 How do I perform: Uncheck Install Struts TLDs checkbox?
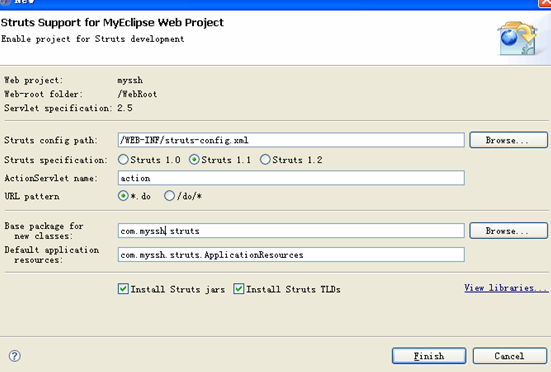point(239,289)
